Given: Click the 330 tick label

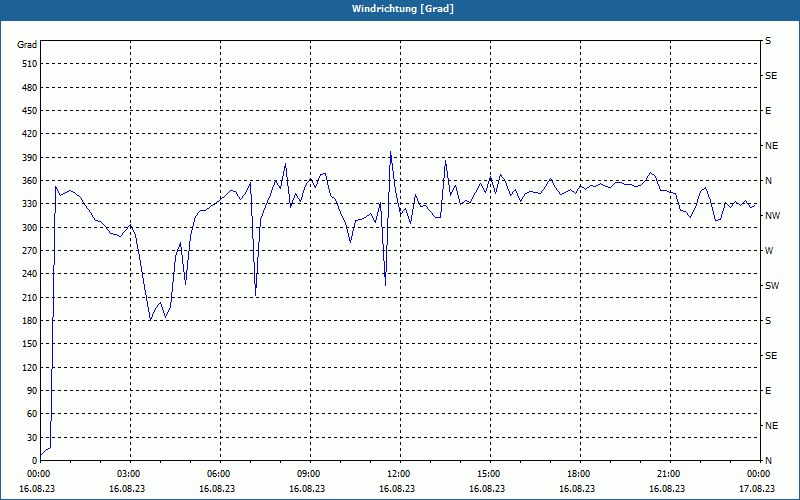Looking at the screenshot, I should pos(30,204).
